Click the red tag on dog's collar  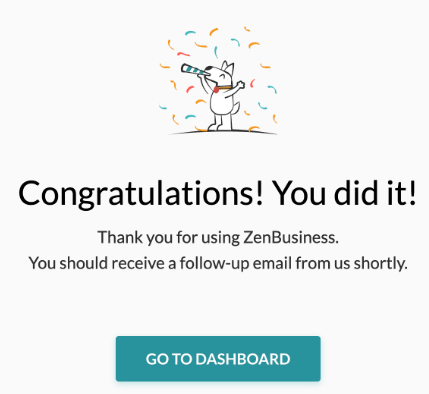point(216,90)
